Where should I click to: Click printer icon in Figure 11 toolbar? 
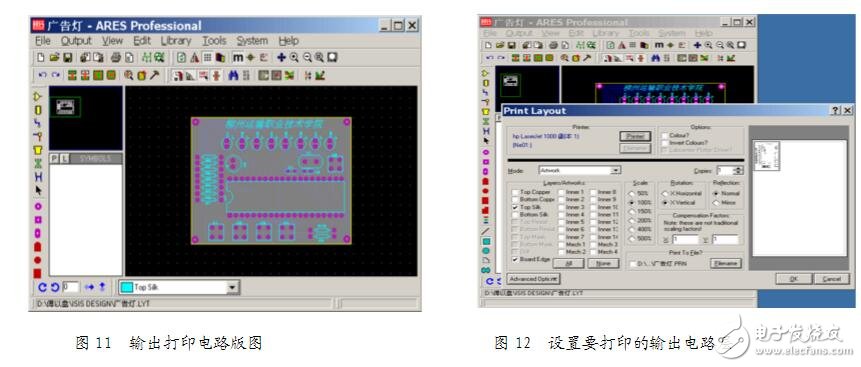[x=115, y=57]
